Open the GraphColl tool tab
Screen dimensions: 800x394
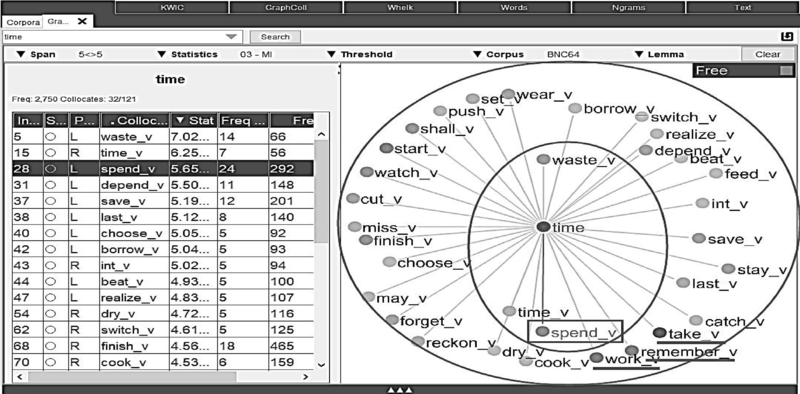pyautogui.click(x=286, y=8)
